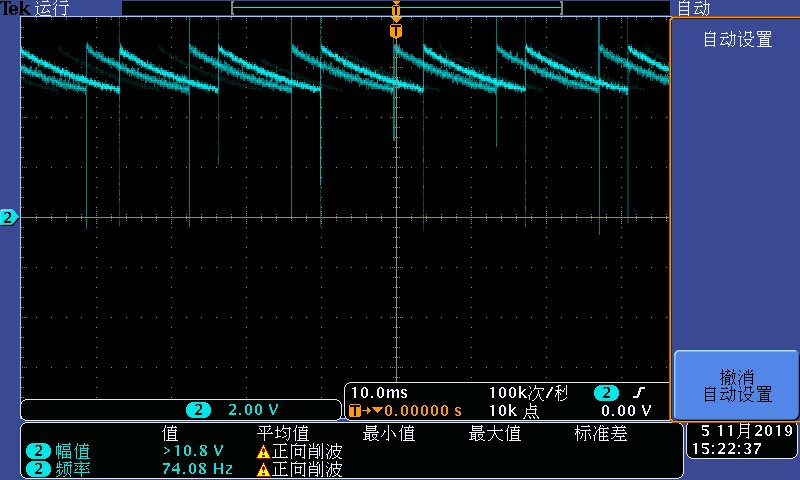The height and width of the screenshot is (480, 800).
Task: Click the 自动 trigger mode status at top
Action: point(693,8)
